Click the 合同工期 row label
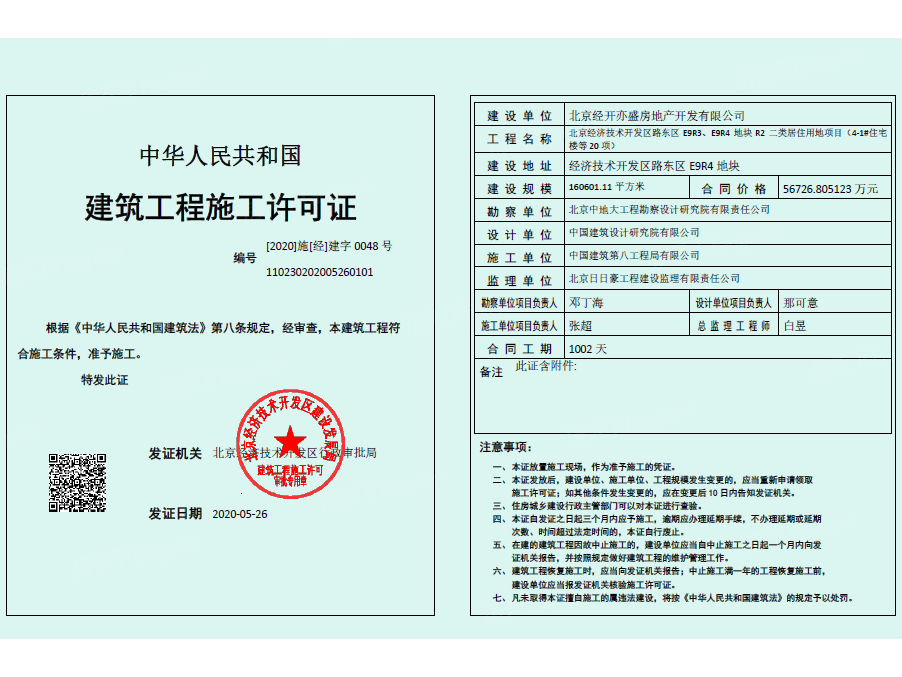This screenshot has width=902, height=677. click(x=519, y=349)
